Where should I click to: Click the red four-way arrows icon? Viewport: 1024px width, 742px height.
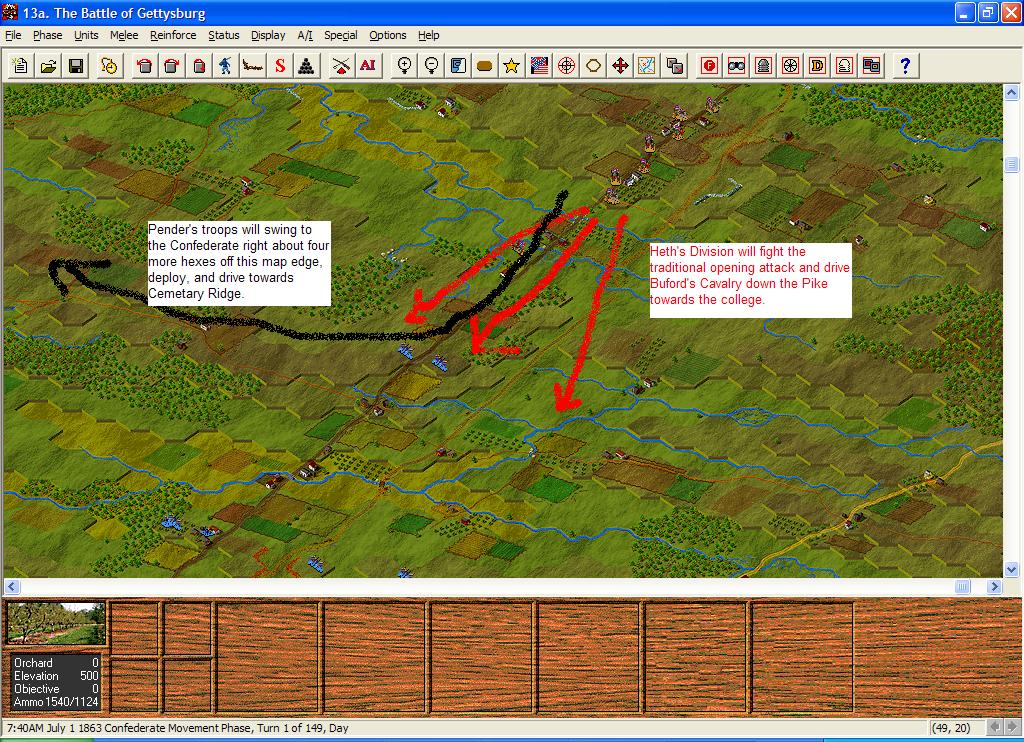[x=620, y=65]
